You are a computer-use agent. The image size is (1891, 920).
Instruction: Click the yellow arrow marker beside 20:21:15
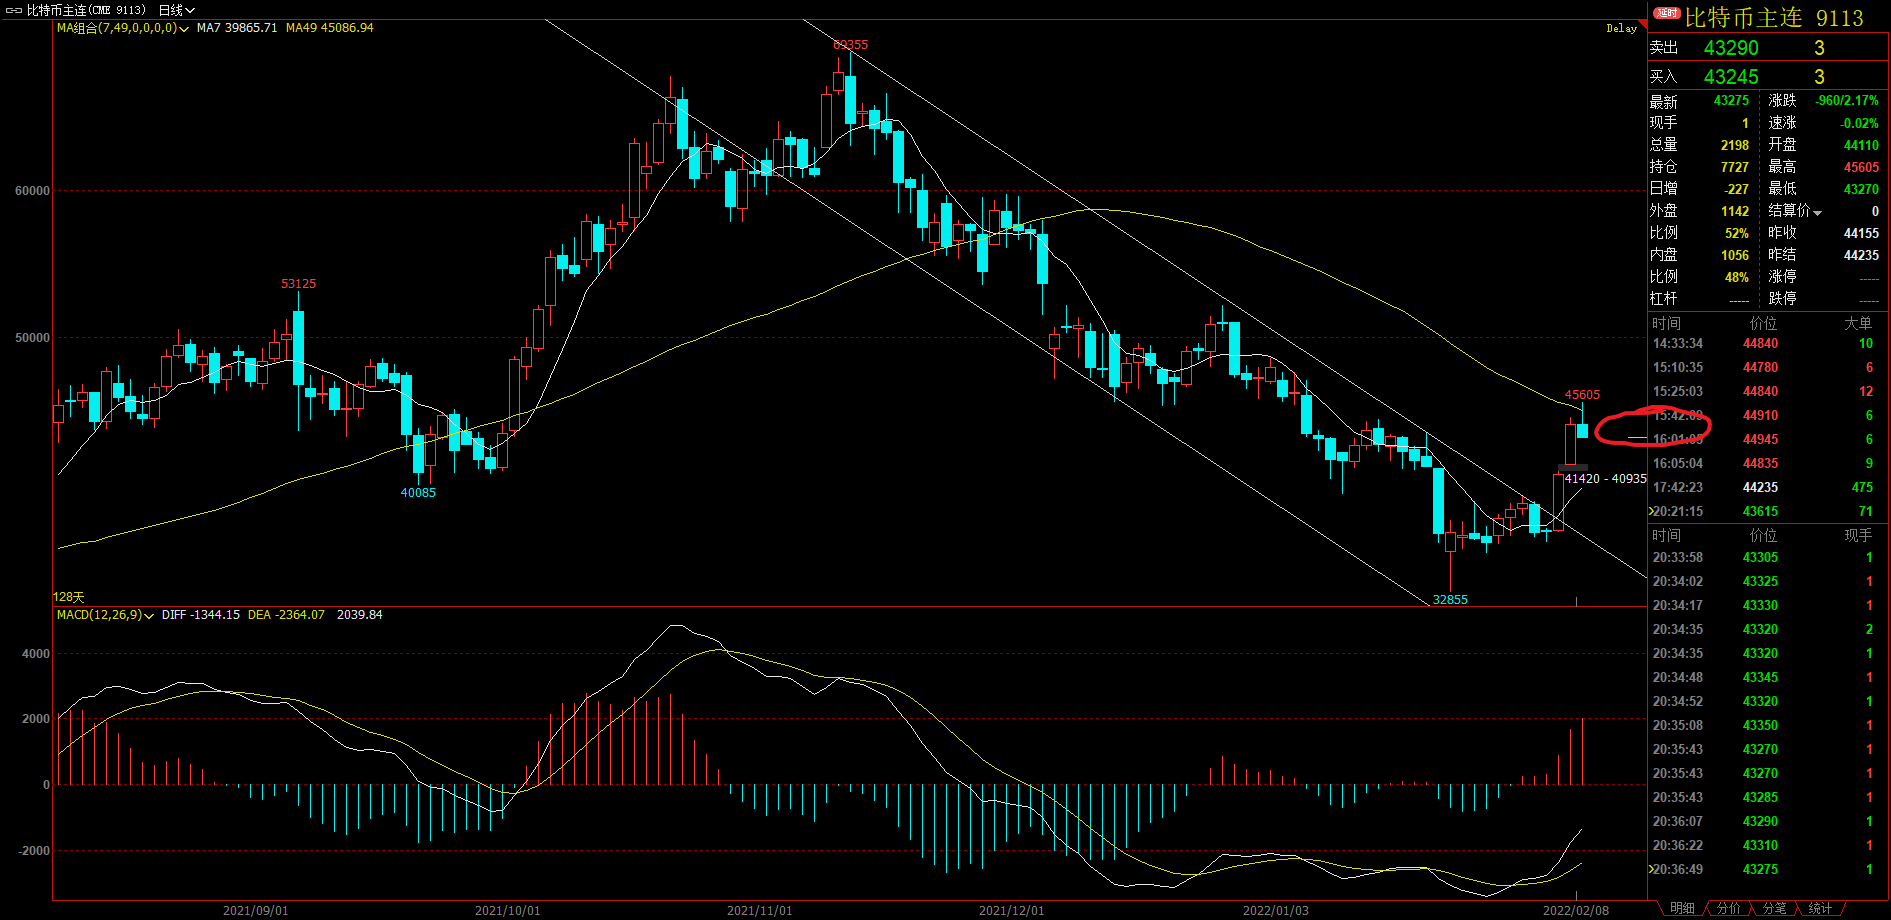point(1651,511)
